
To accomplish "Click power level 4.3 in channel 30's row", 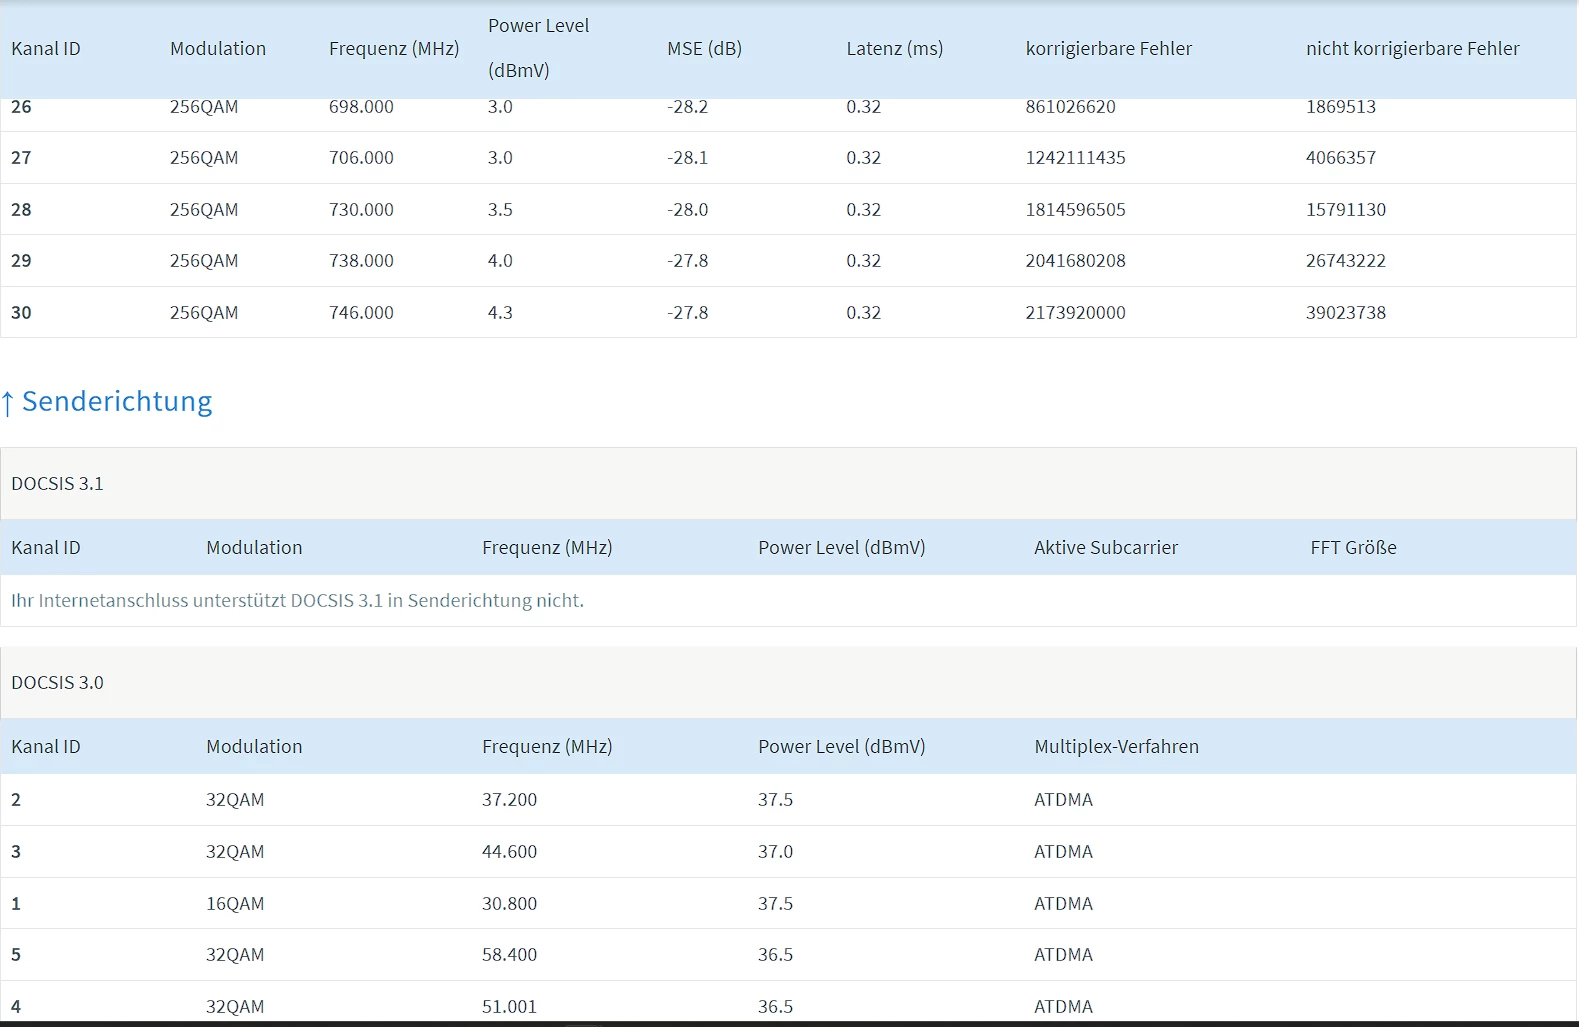I will click(500, 313).
